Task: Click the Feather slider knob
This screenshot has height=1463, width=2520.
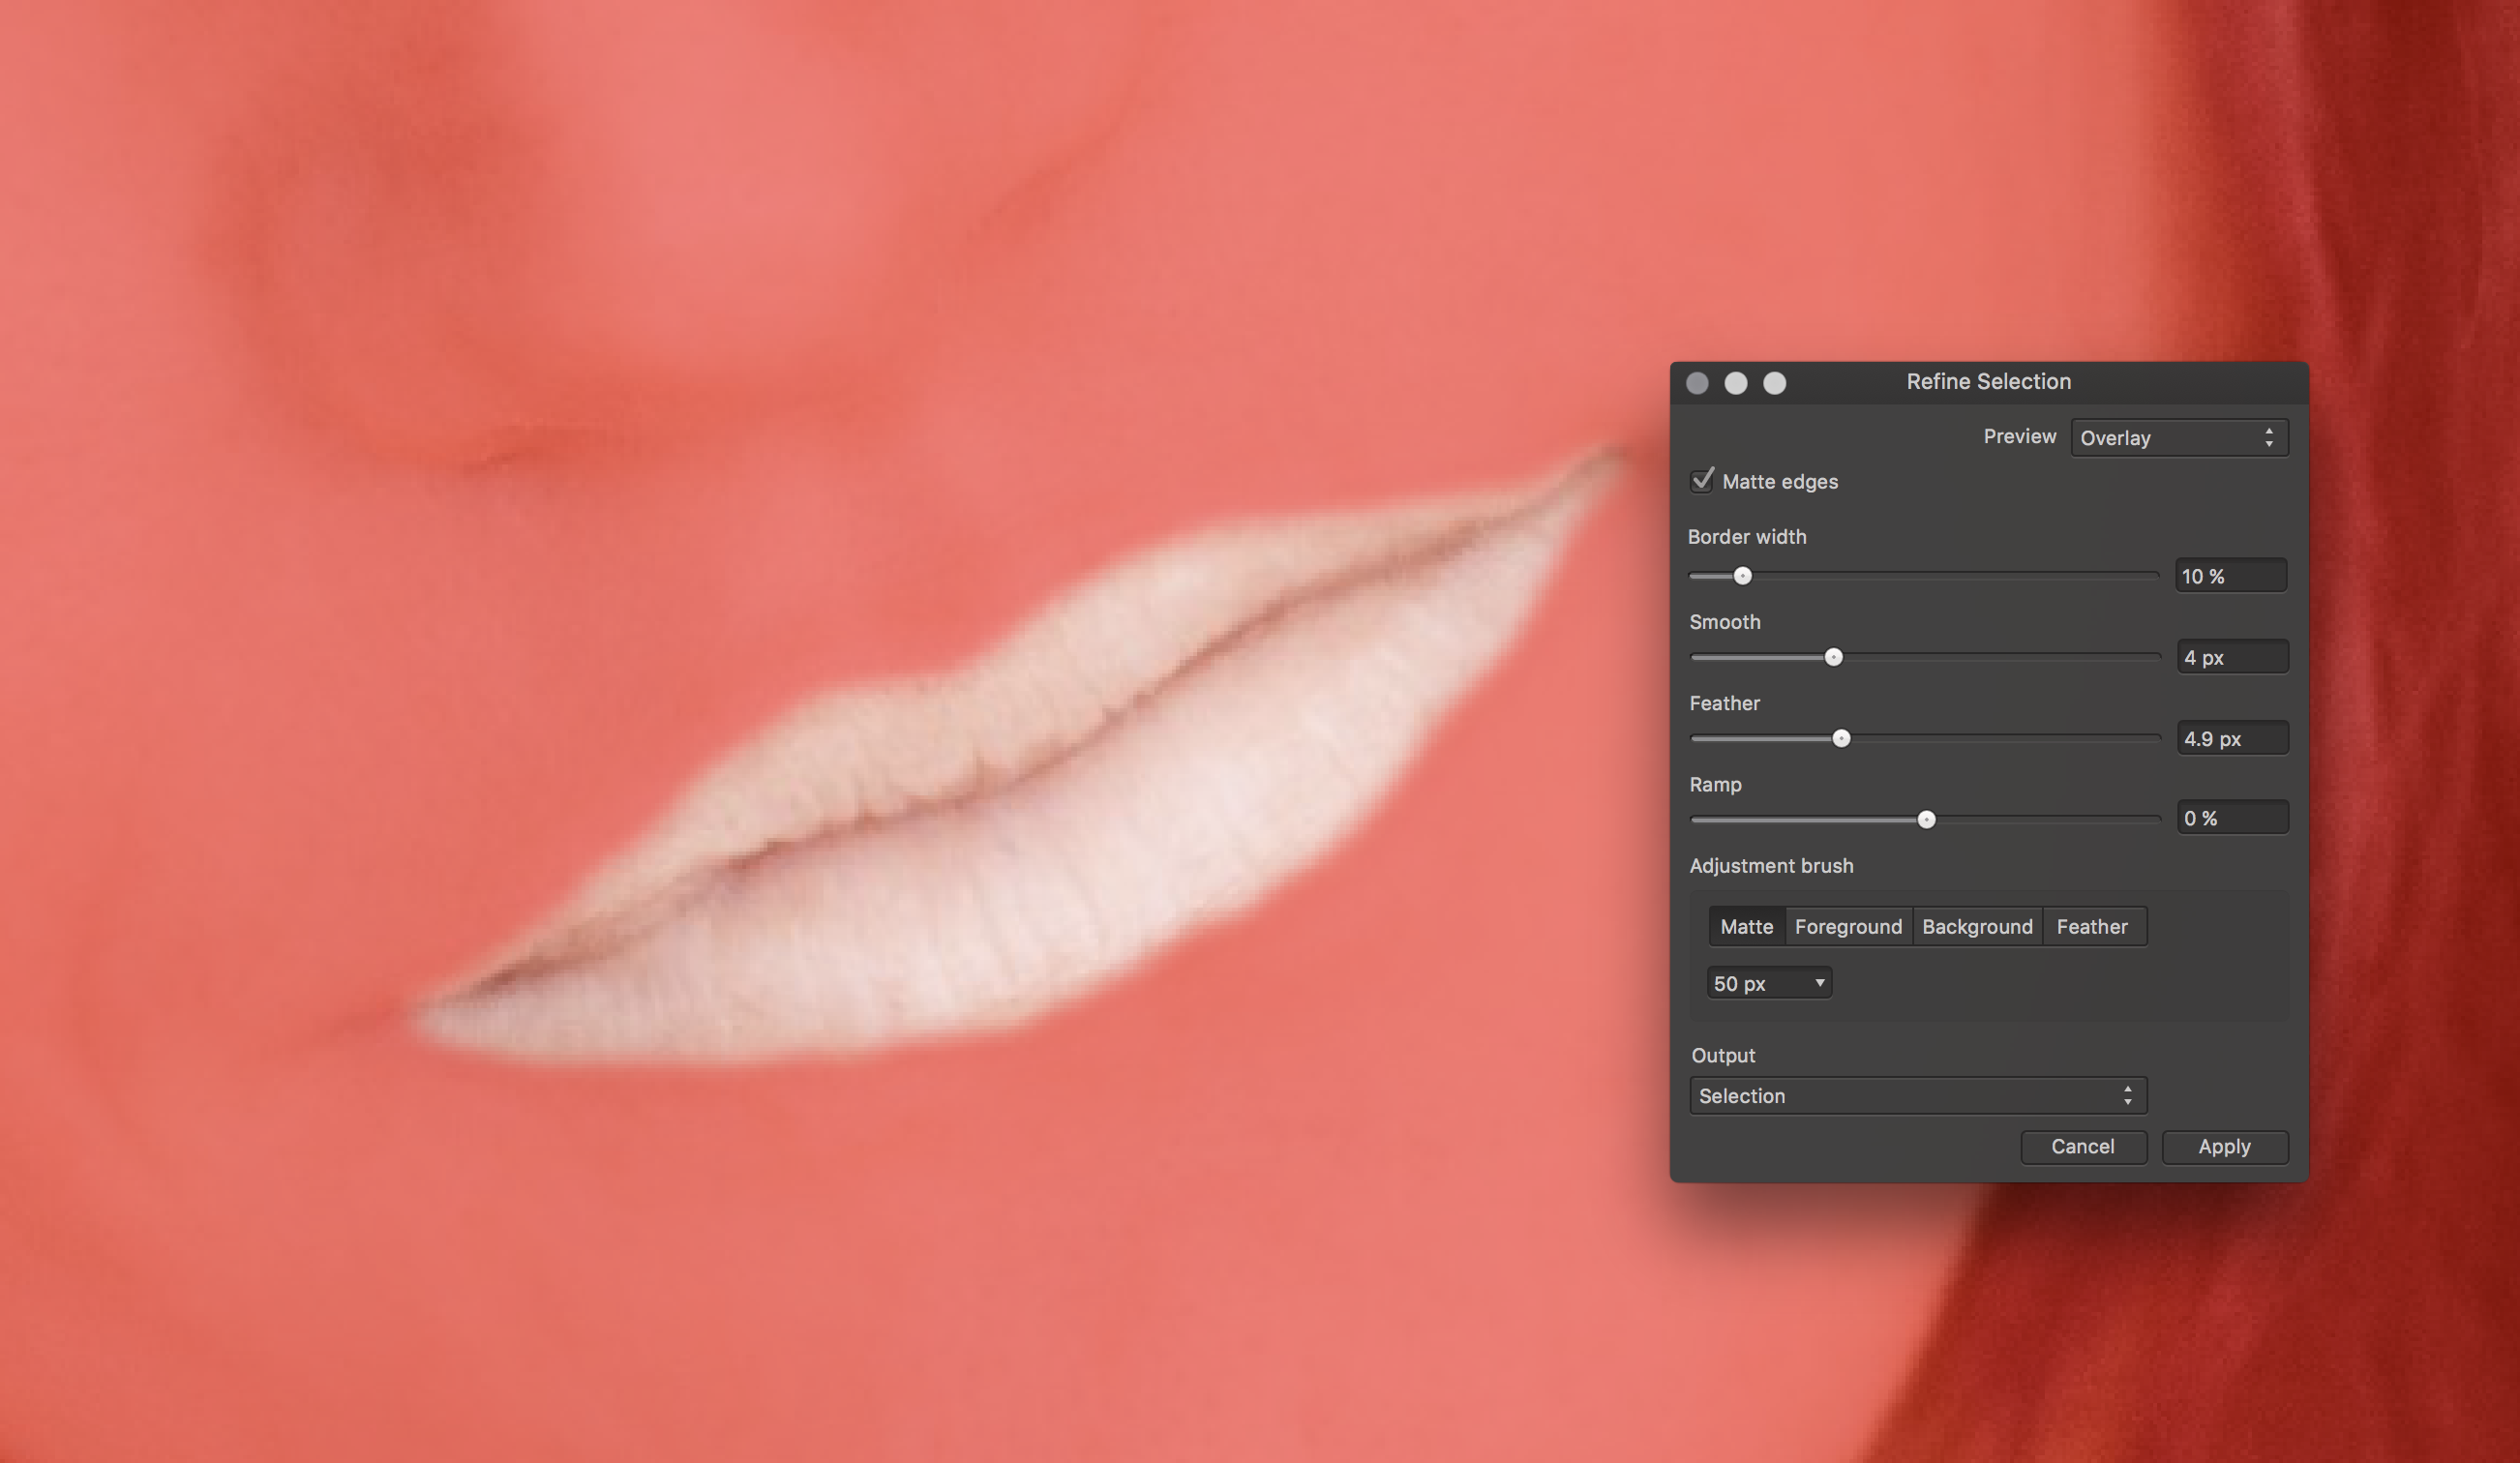Action: [x=1841, y=739]
